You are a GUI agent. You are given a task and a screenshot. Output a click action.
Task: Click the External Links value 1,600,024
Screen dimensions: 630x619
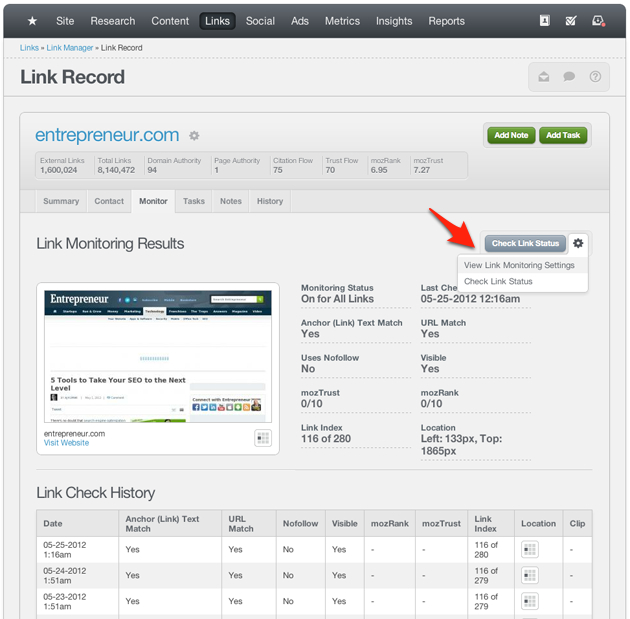pyautogui.click(x=58, y=170)
